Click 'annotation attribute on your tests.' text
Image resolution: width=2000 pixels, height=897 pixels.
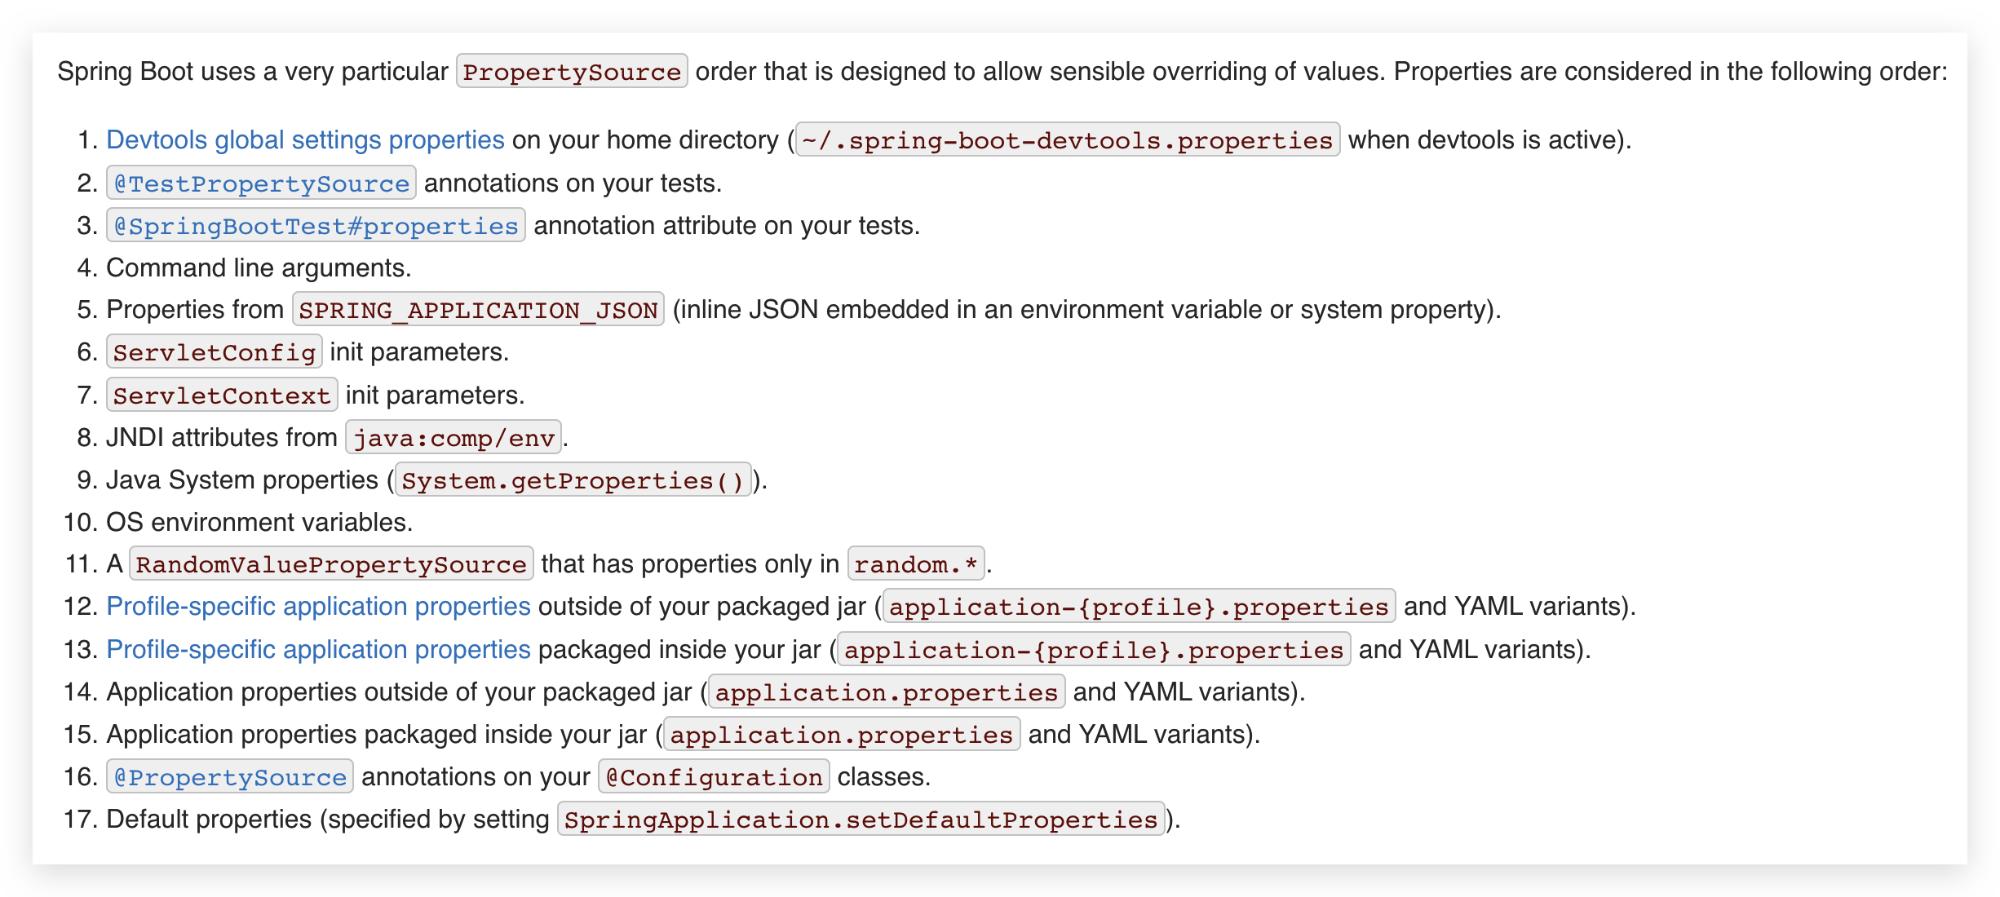727,226
